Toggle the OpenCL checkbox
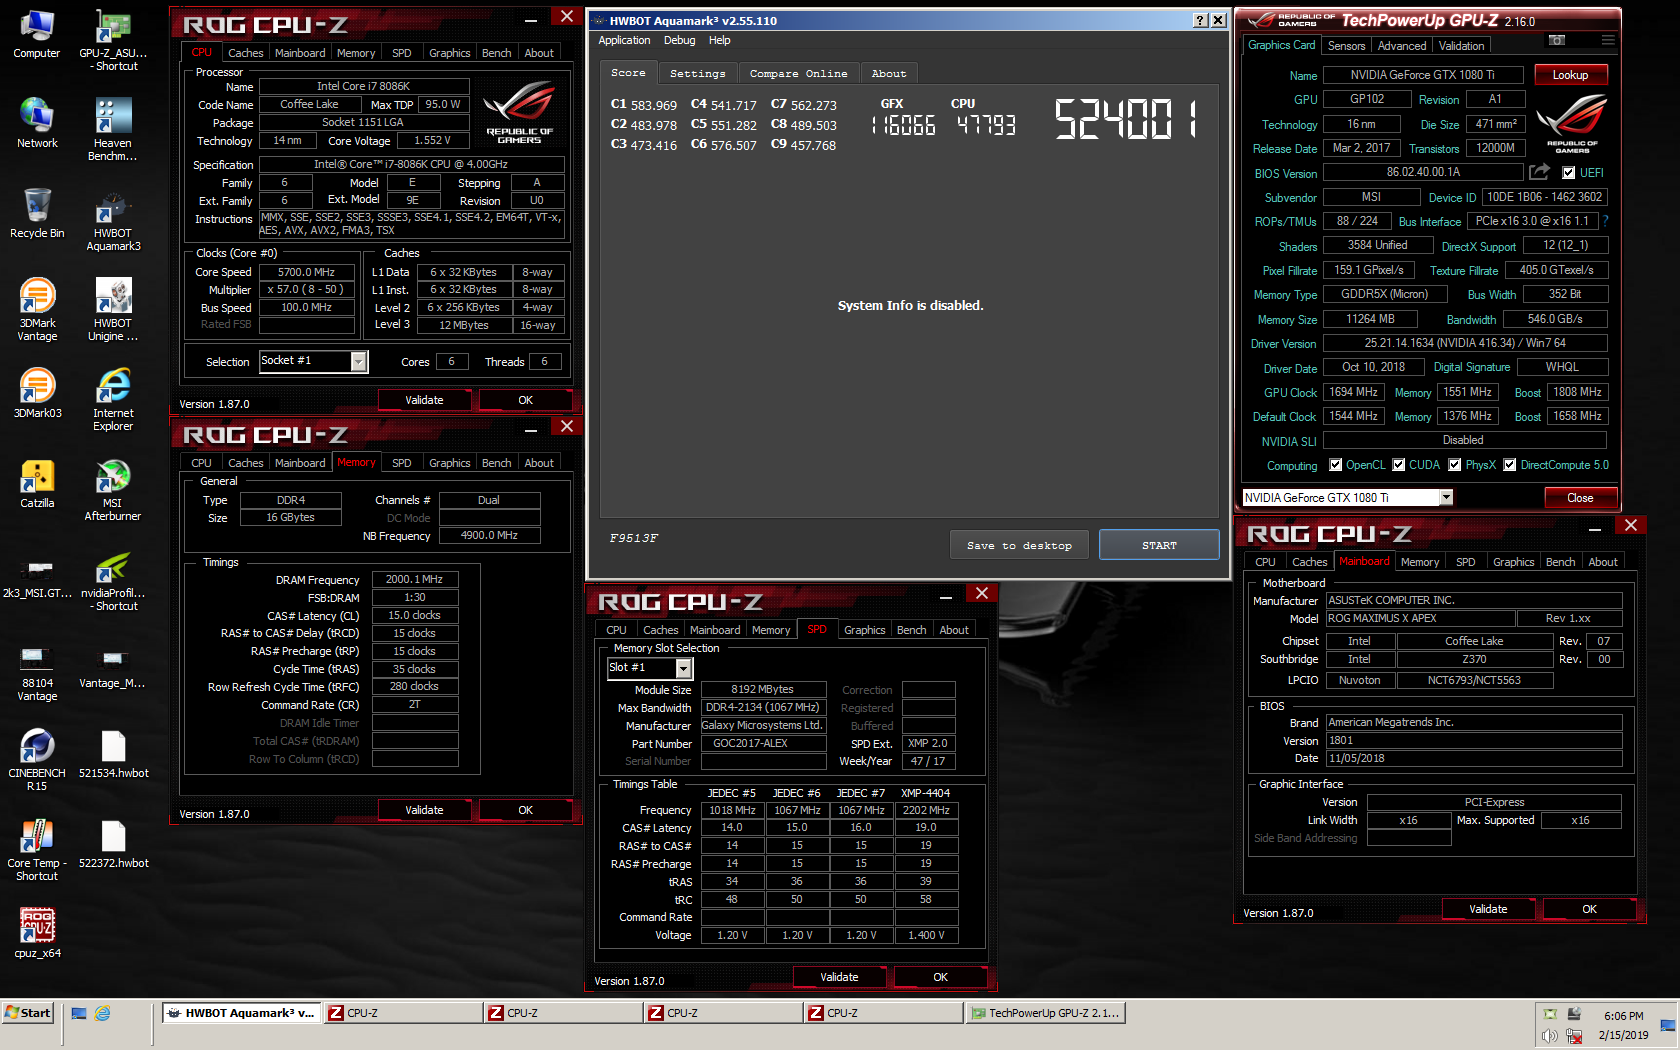The image size is (1680, 1050). (x=1335, y=465)
